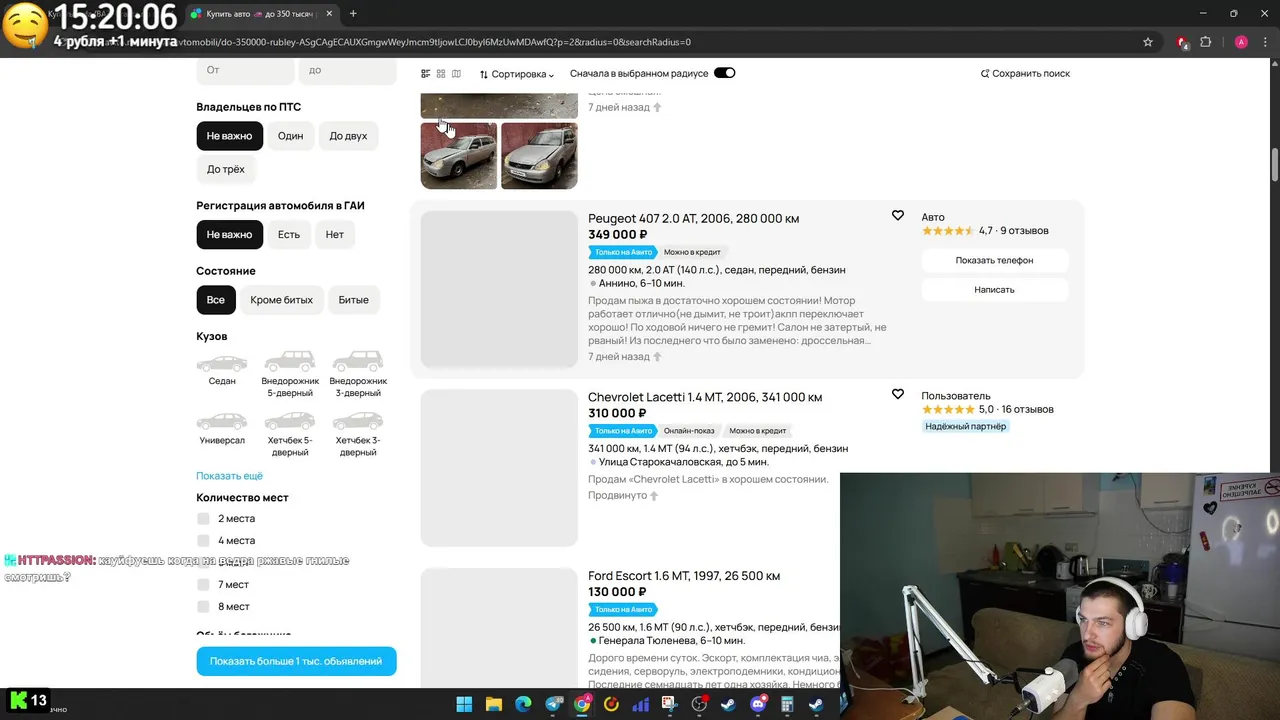
Task: Open seller profile Авто with 4,7 rating
Action: click(x=933, y=217)
